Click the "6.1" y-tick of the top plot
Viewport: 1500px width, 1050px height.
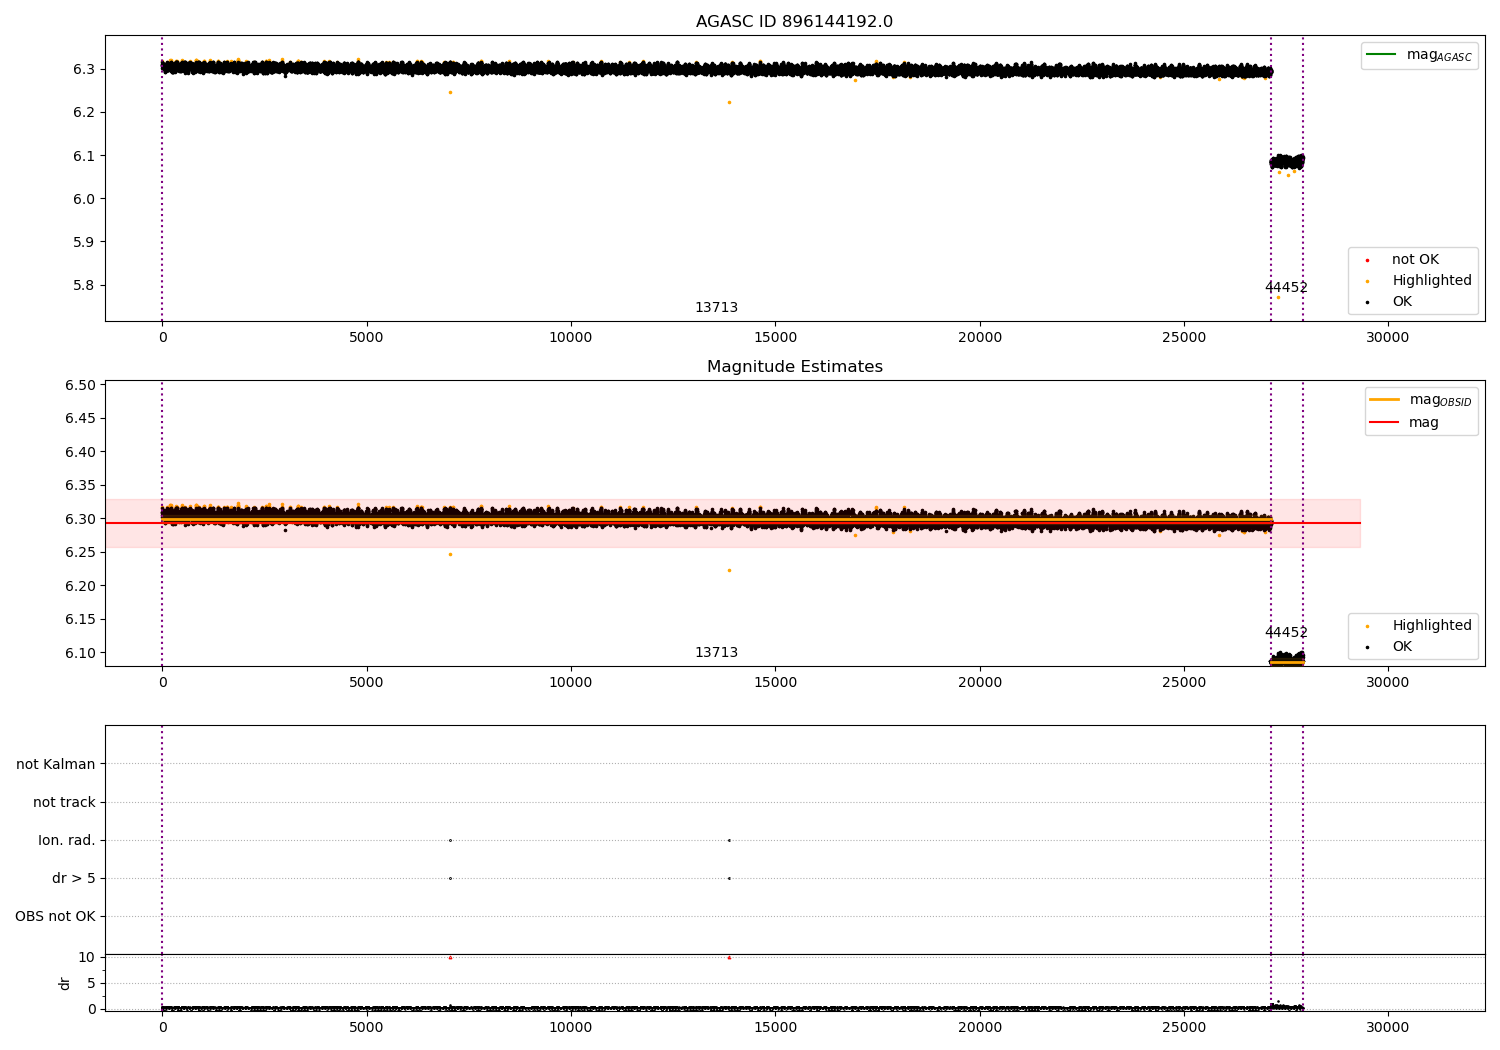pyautogui.click(x=84, y=156)
